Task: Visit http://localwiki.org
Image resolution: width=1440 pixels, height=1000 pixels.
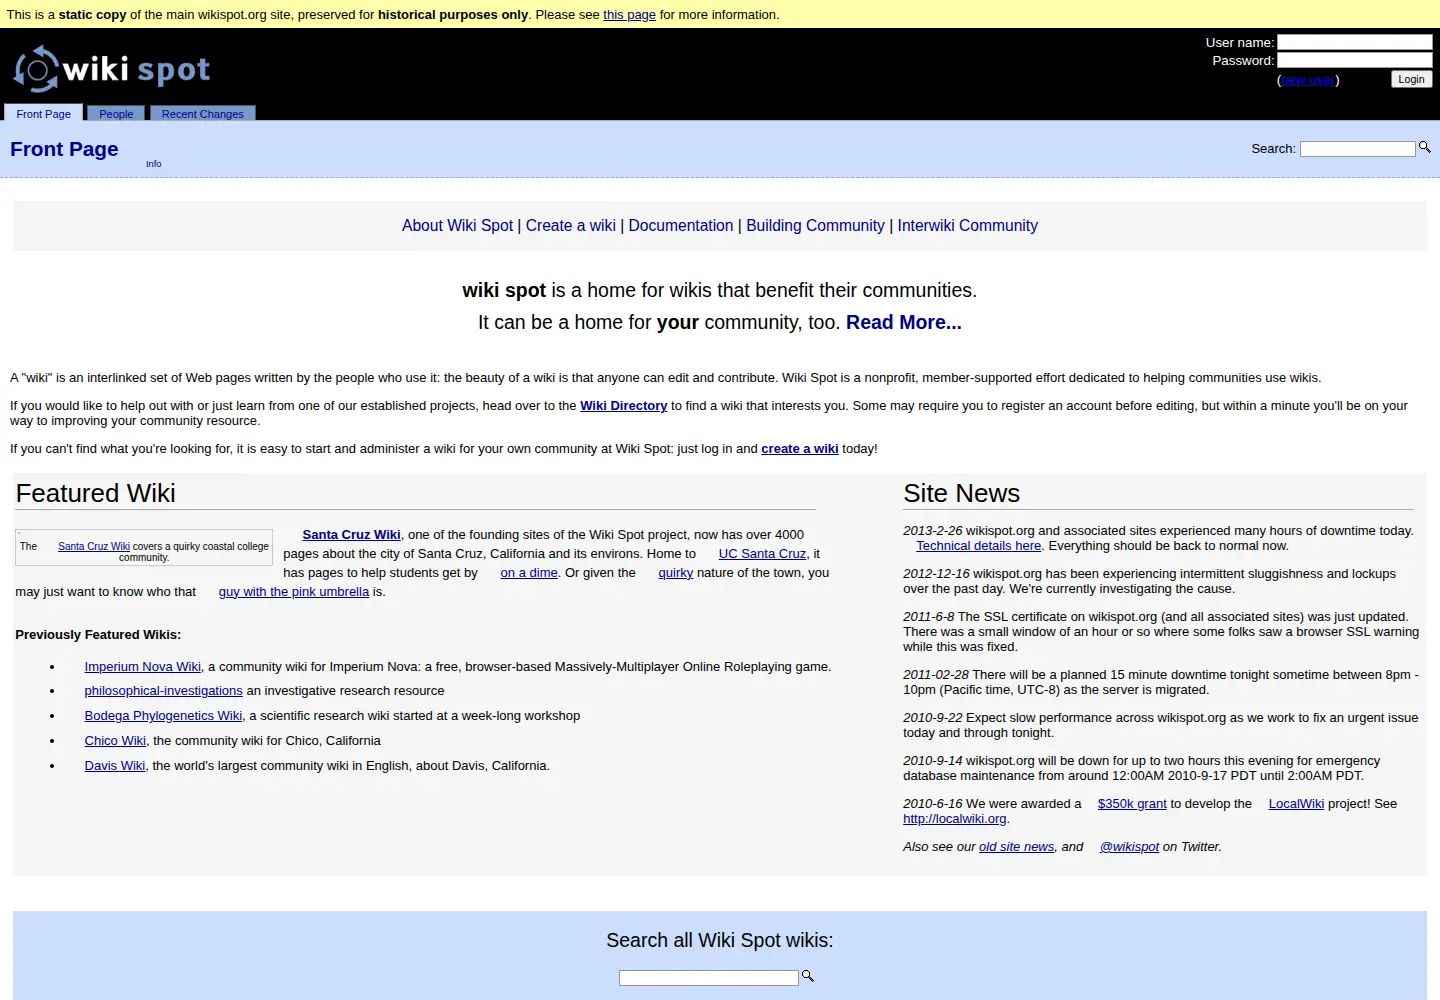Action: pyautogui.click(x=955, y=819)
